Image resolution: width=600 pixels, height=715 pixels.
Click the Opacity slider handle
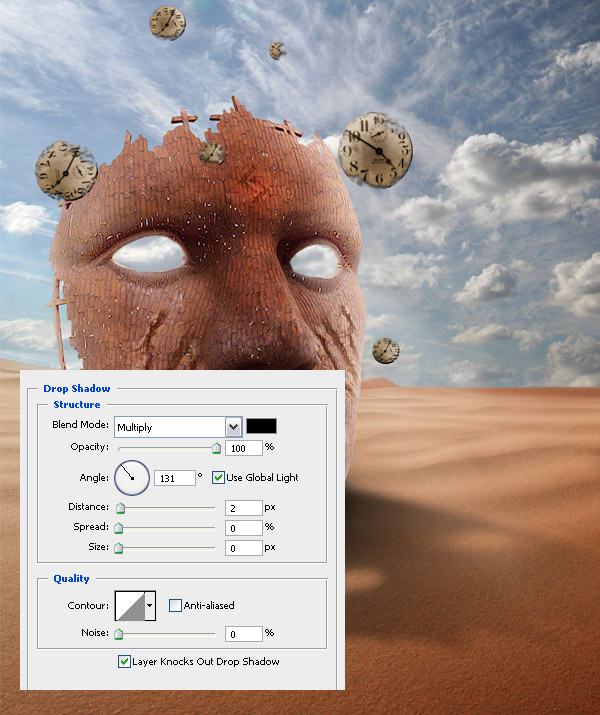click(217, 448)
